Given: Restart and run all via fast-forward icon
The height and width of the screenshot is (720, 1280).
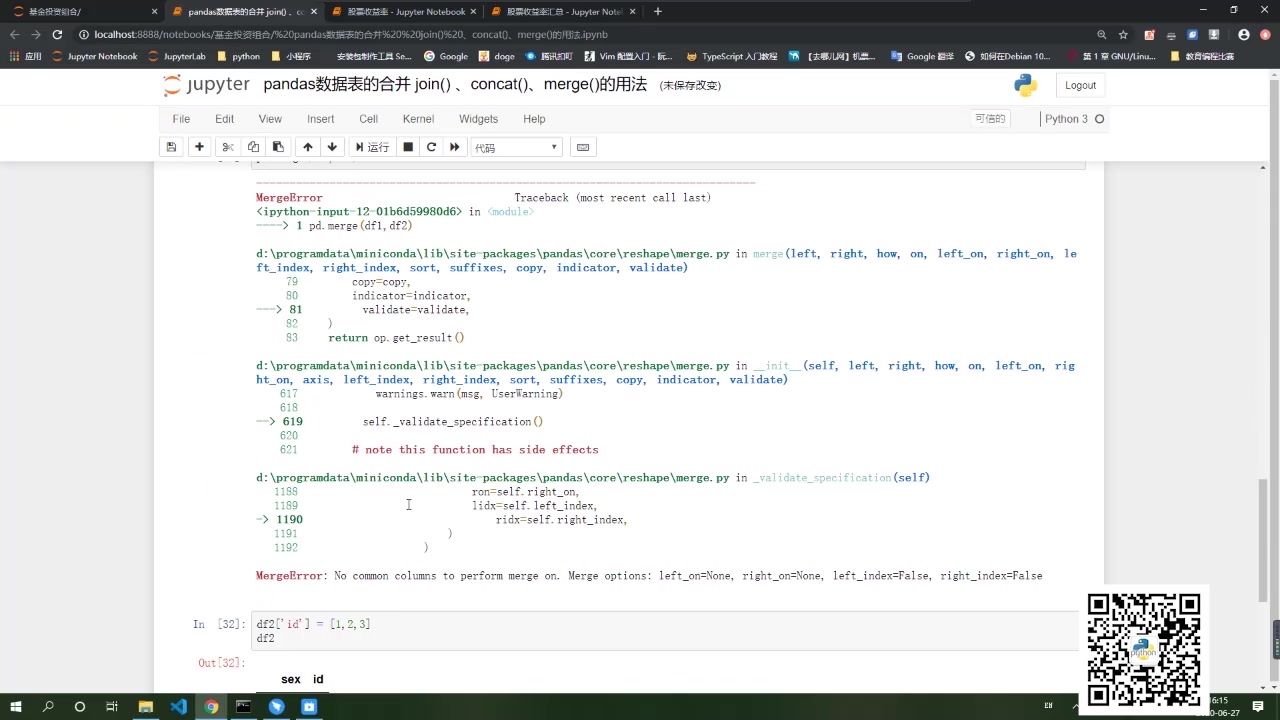Looking at the screenshot, I should point(454,147).
